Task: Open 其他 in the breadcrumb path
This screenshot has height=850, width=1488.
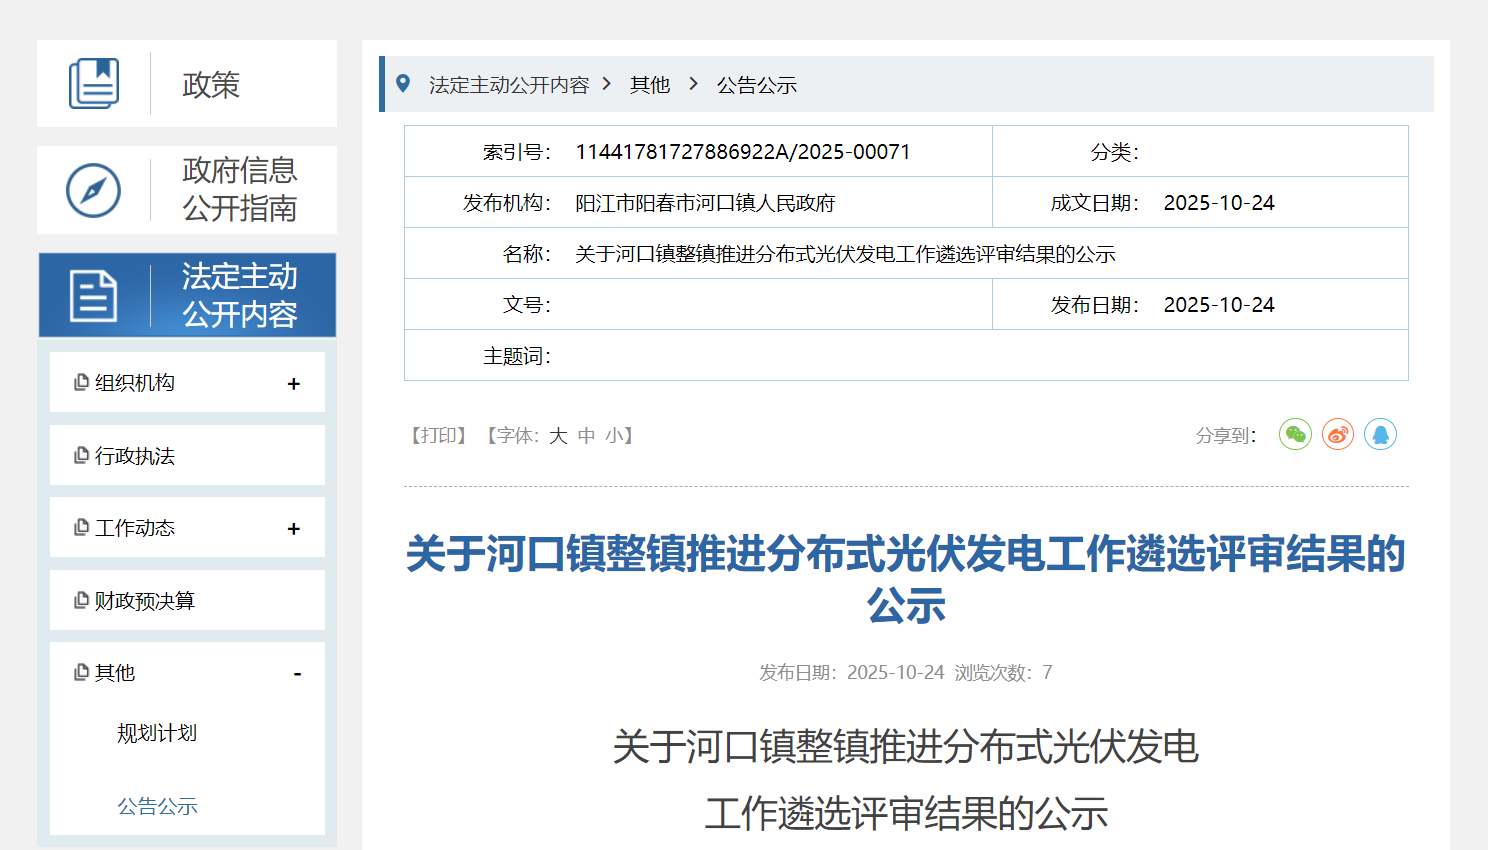Action: click(650, 85)
